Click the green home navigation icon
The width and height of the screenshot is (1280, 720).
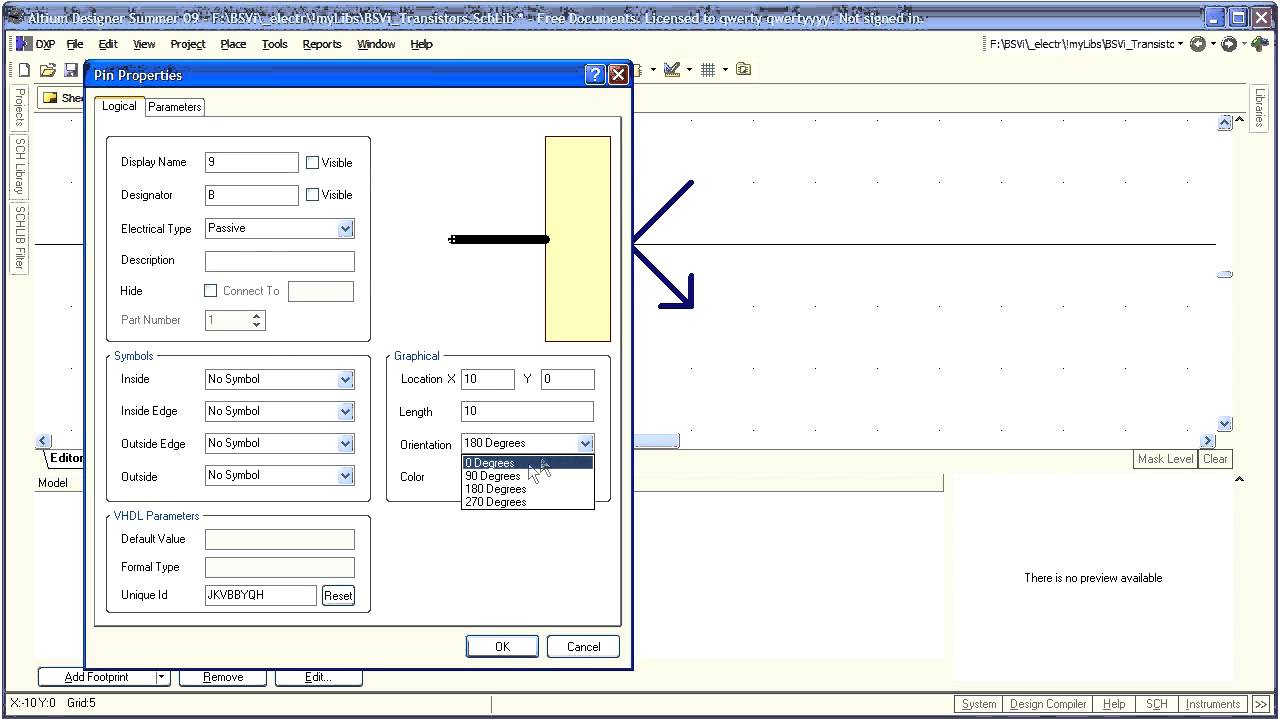point(1259,44)
